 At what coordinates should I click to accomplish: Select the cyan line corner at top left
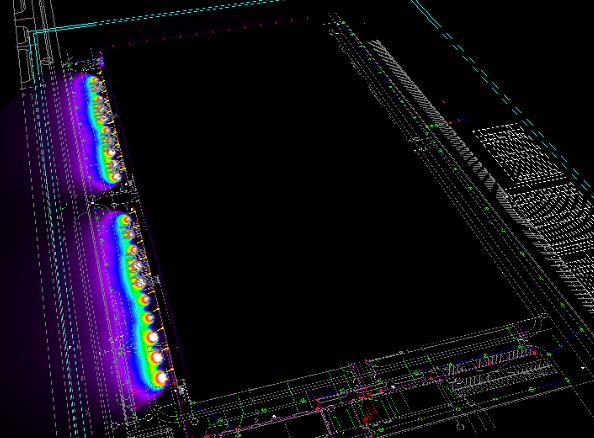click(x=33, y=33)
